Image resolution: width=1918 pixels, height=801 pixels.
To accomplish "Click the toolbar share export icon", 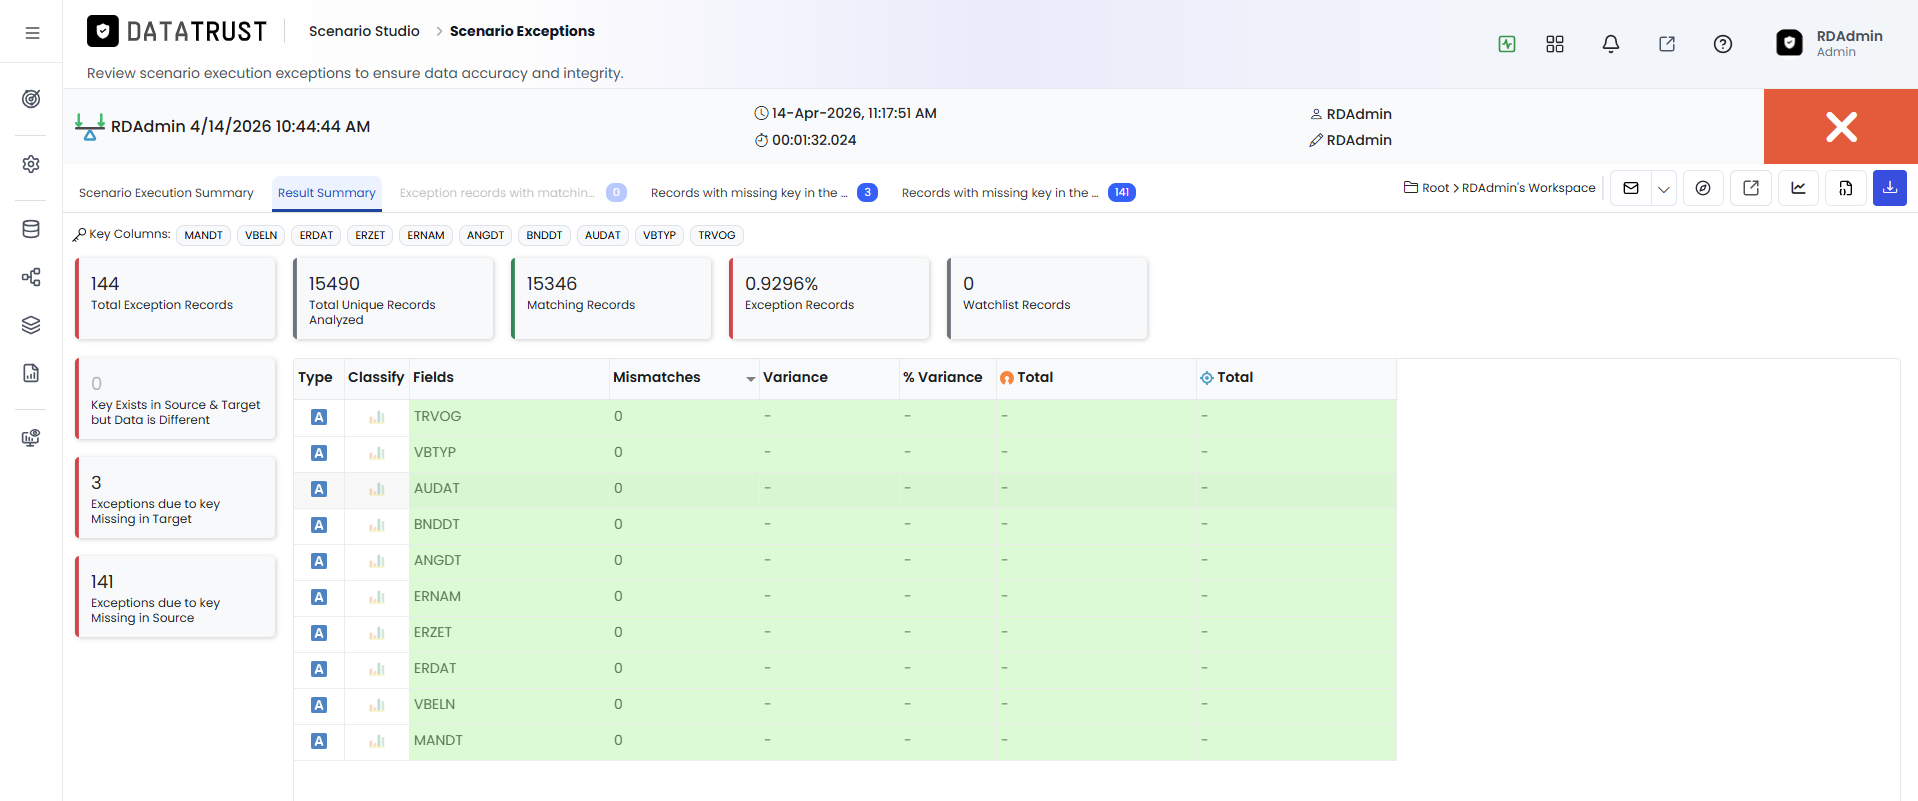I will coord(1751,188).
